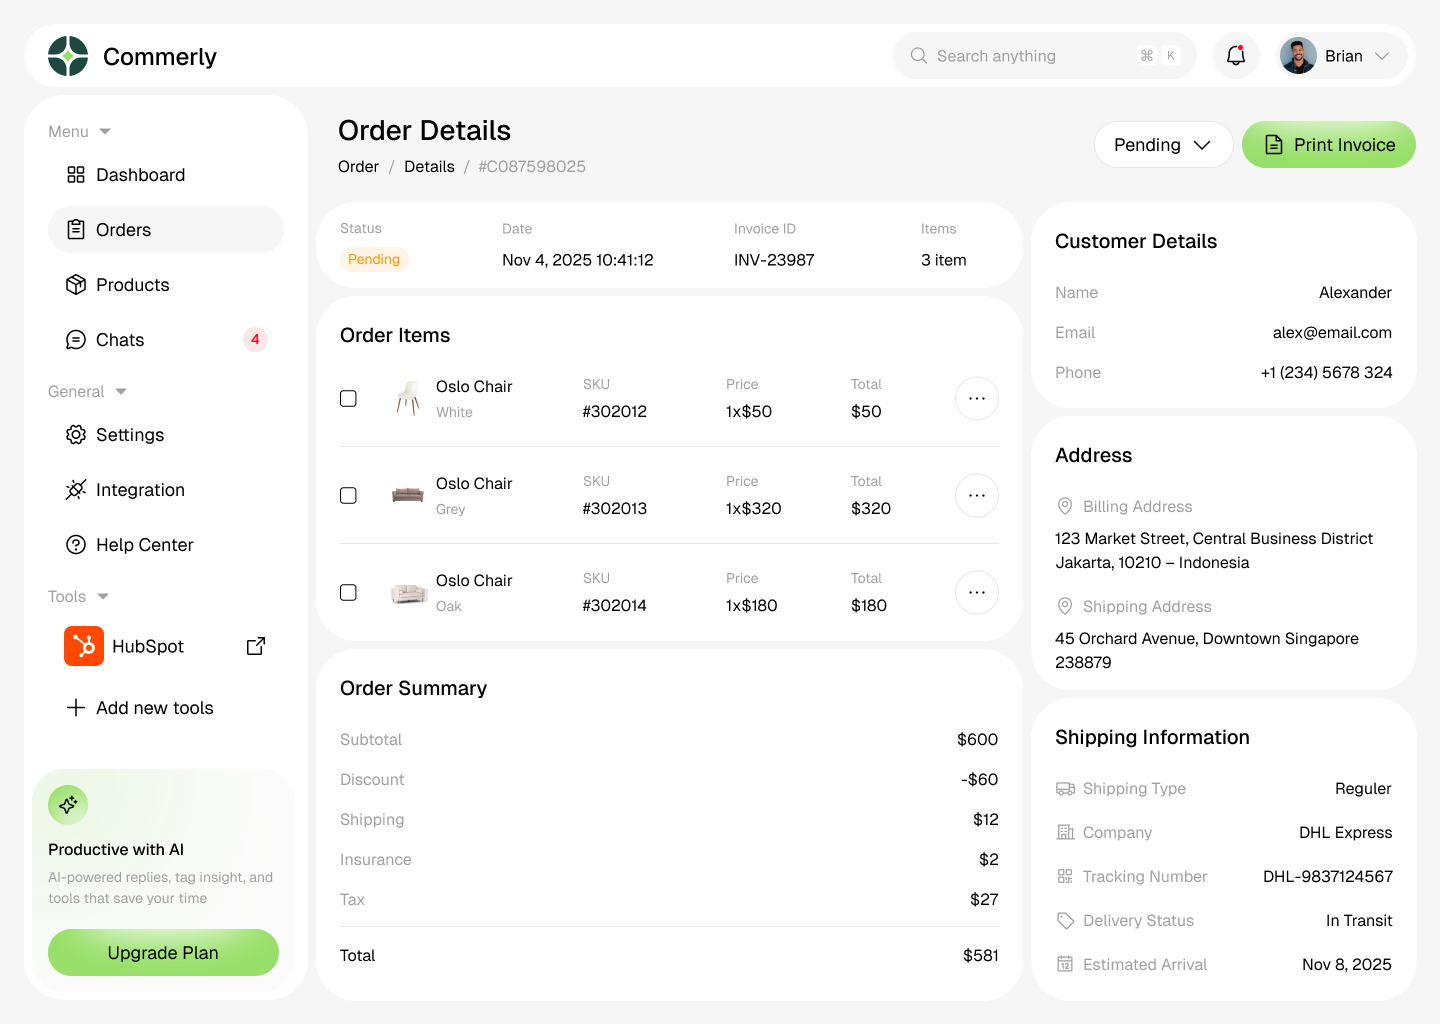Open the Pending status dropdown
1440x1024 pixels.
tap(1163, 144)
